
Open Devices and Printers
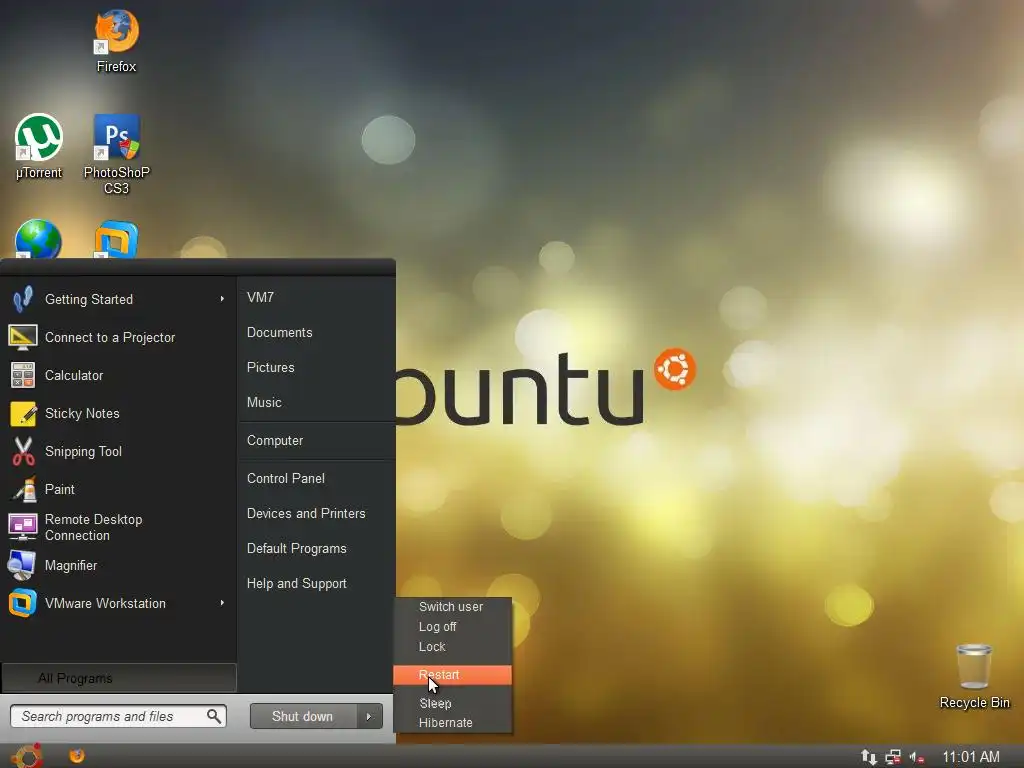pos(306,513)
